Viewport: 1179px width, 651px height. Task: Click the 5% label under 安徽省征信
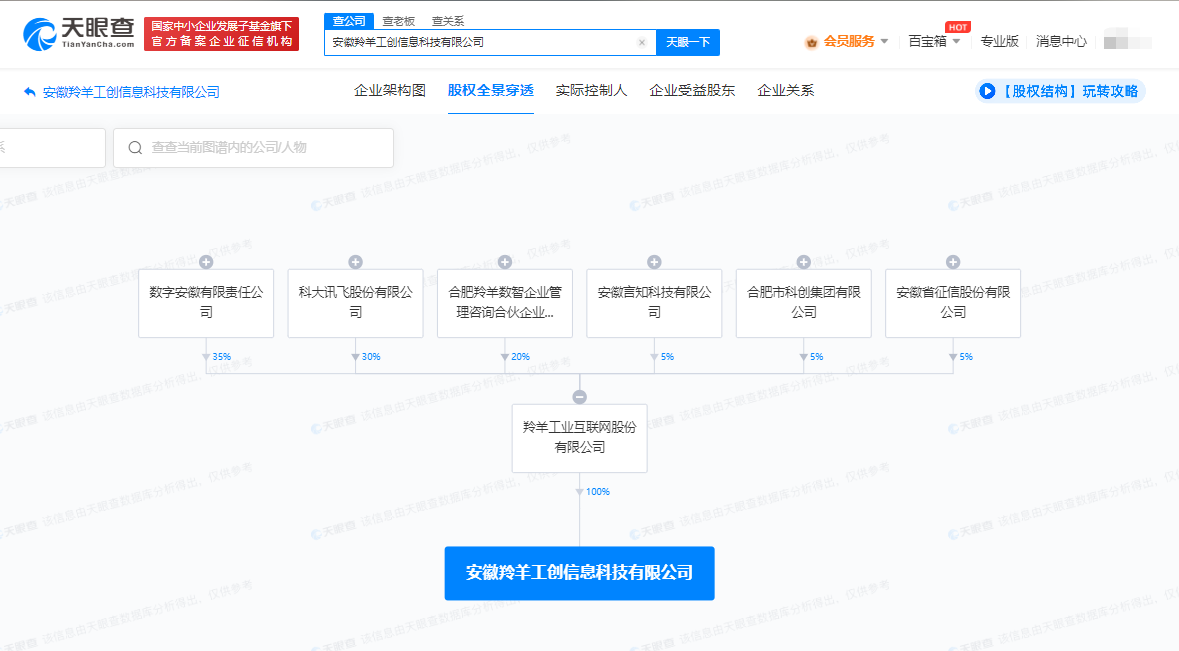click(x=965, y=356)
